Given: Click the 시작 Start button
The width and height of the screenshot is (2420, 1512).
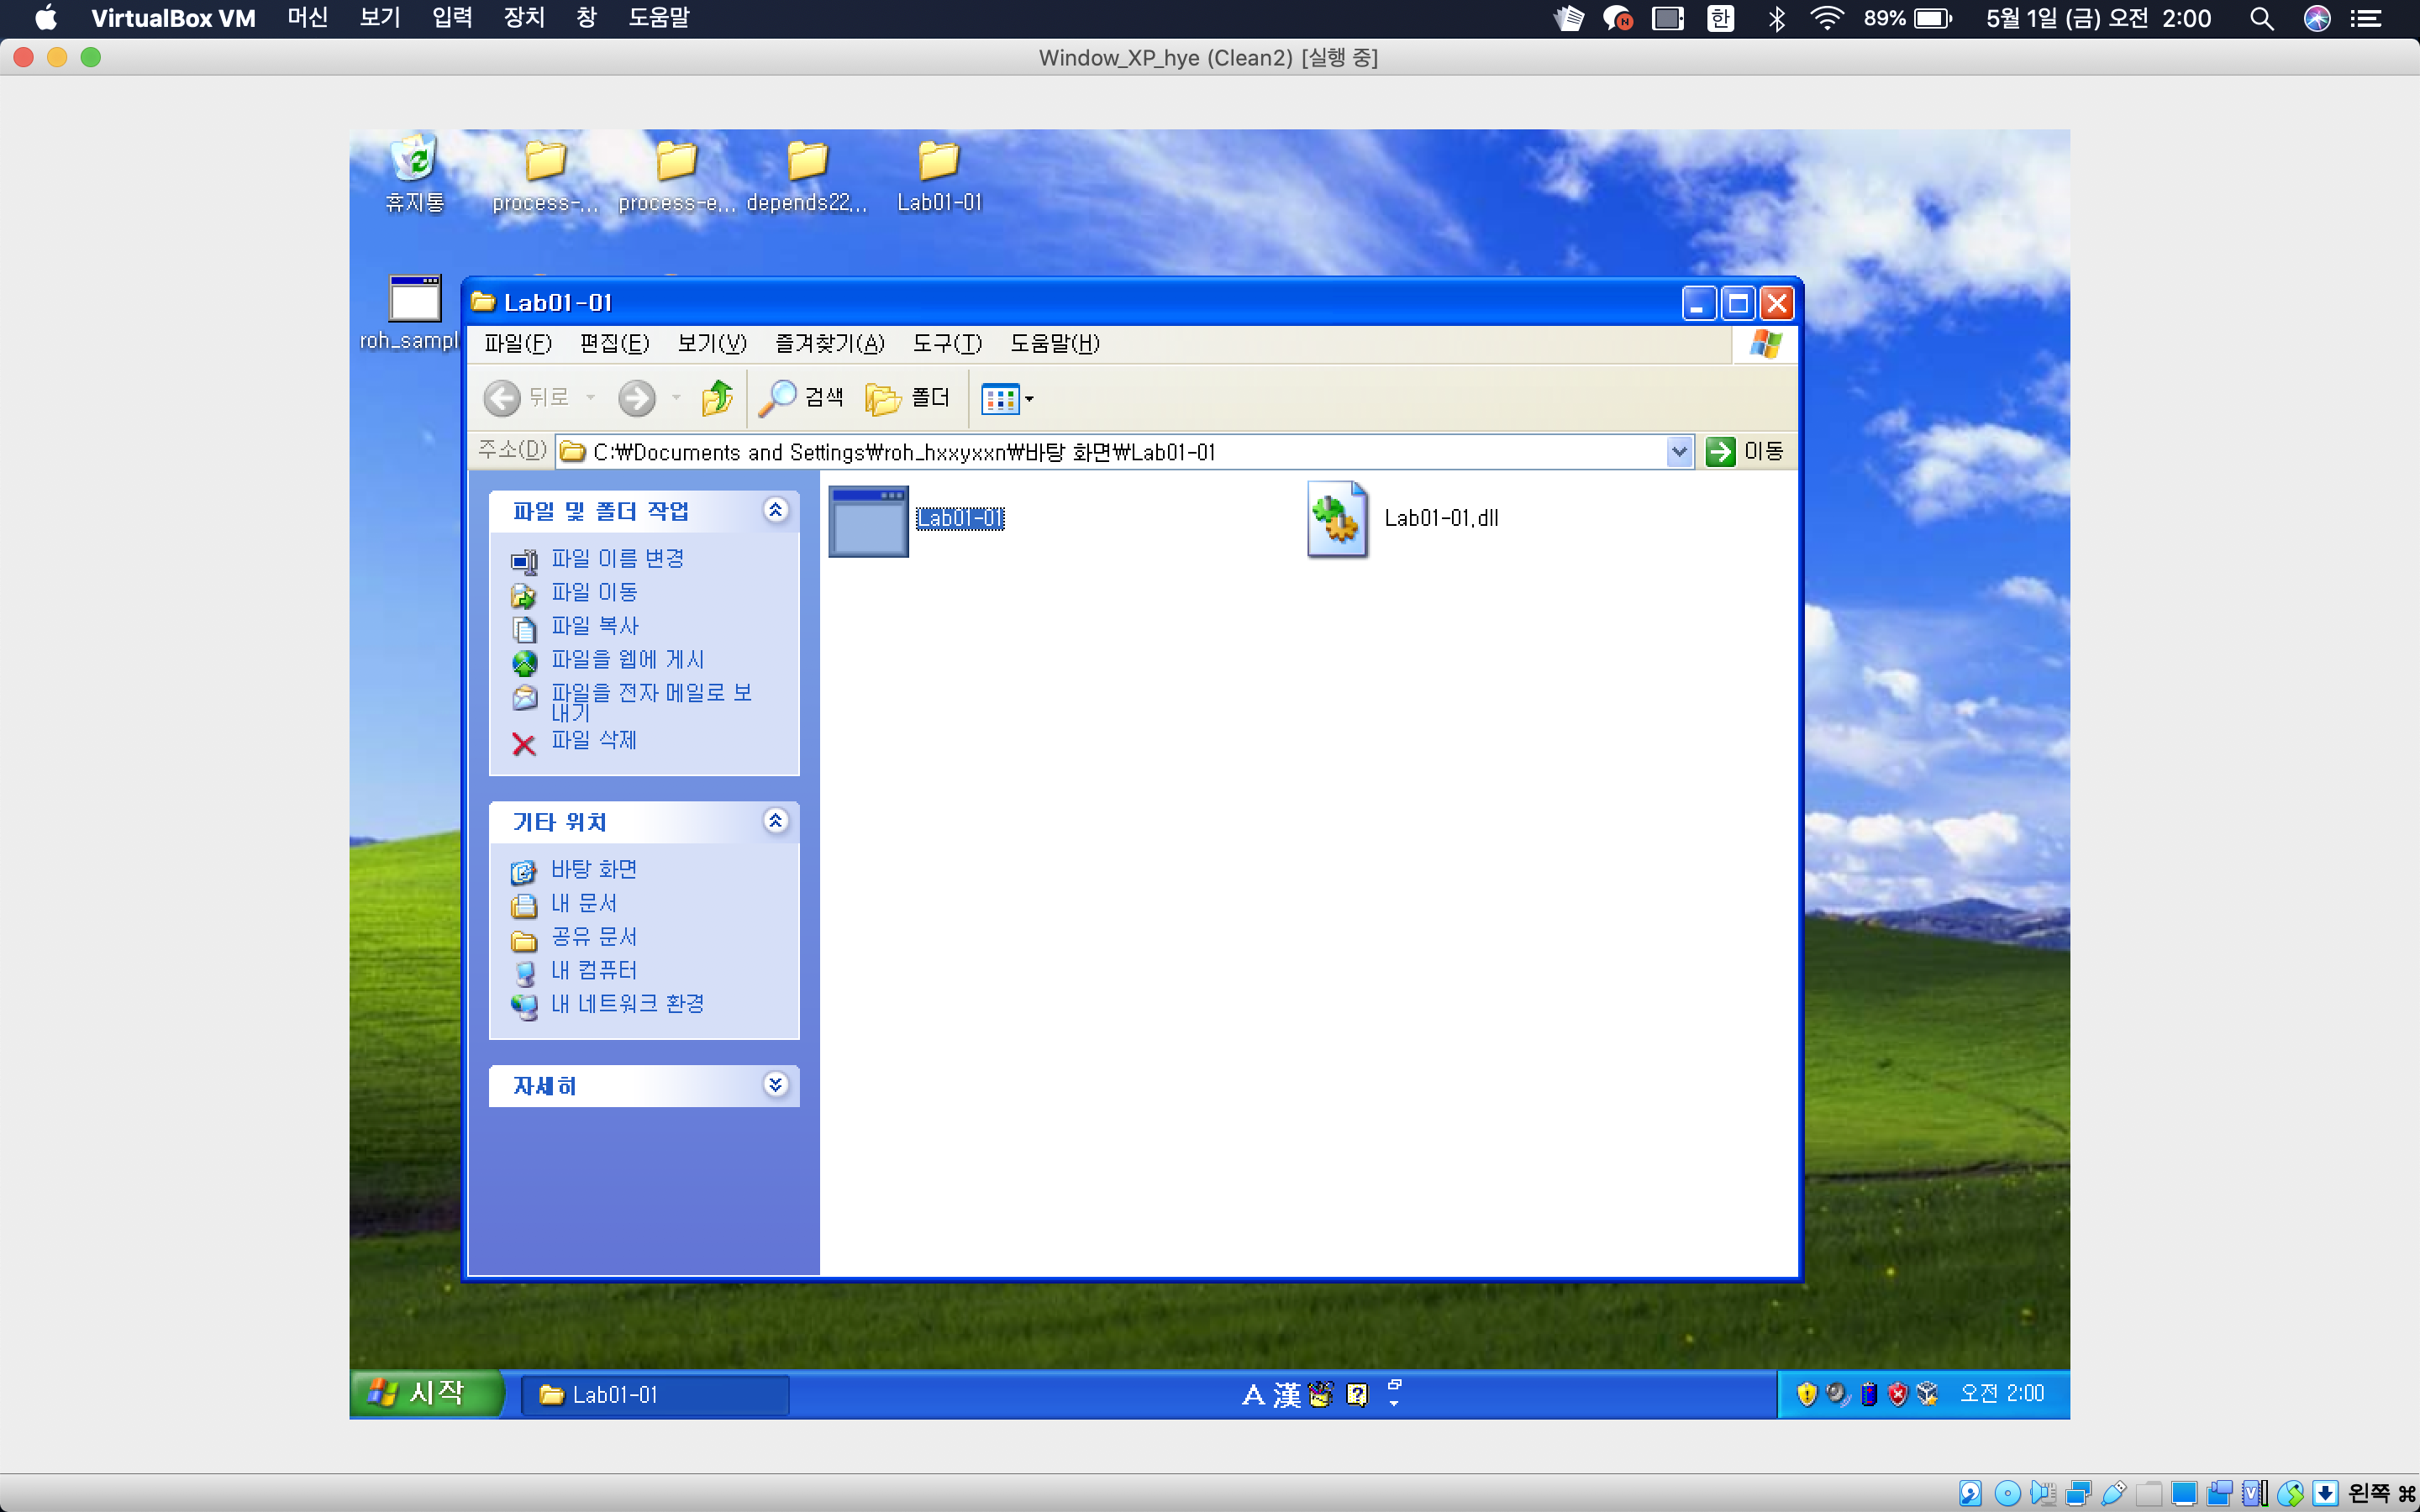Looking at the screenshot, I should 426,1394.
